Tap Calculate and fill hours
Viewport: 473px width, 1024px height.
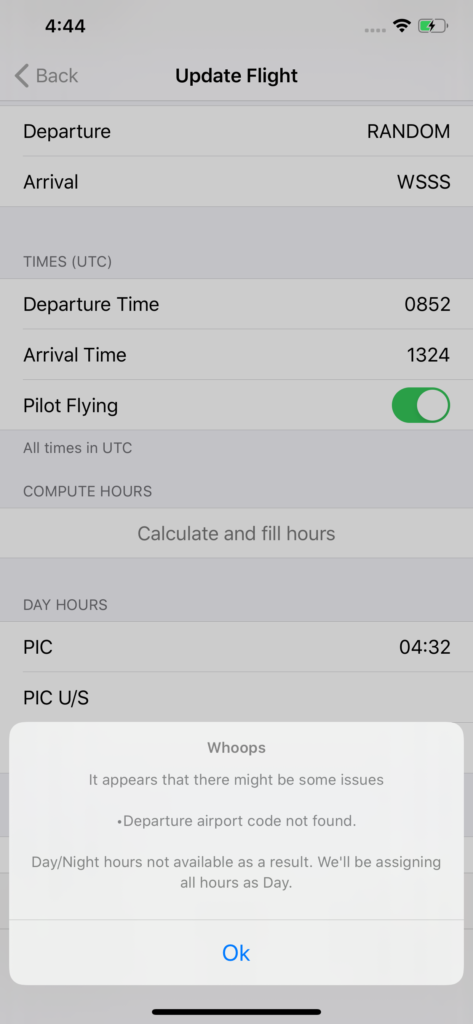pos(236,534)
